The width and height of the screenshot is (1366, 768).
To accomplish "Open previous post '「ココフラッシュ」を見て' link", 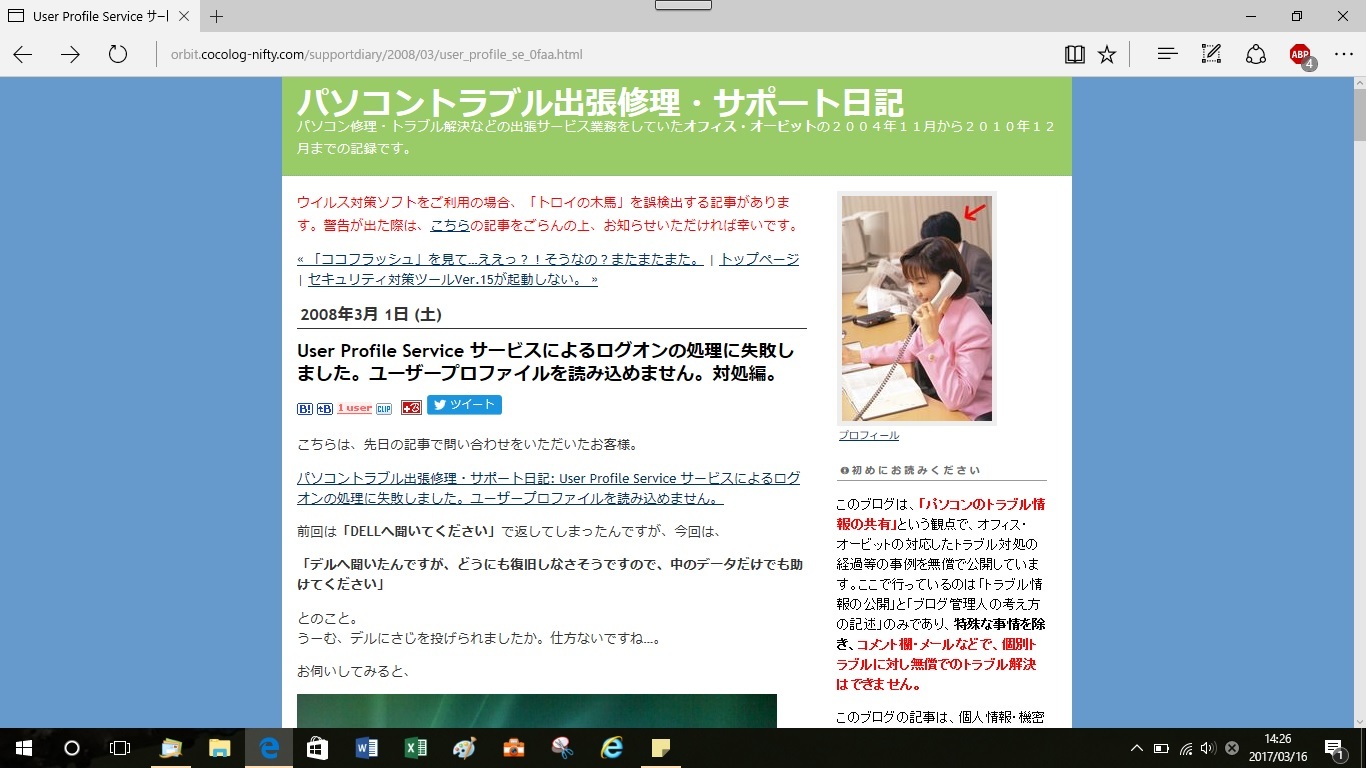I will 500,259.
